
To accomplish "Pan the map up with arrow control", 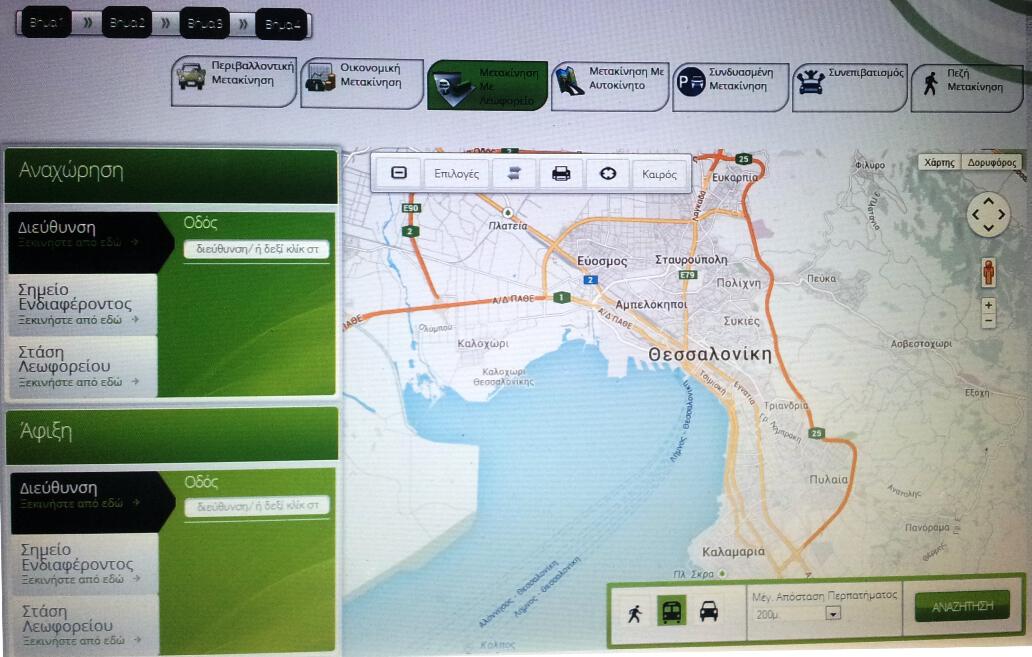I will (x=989, y=201).
